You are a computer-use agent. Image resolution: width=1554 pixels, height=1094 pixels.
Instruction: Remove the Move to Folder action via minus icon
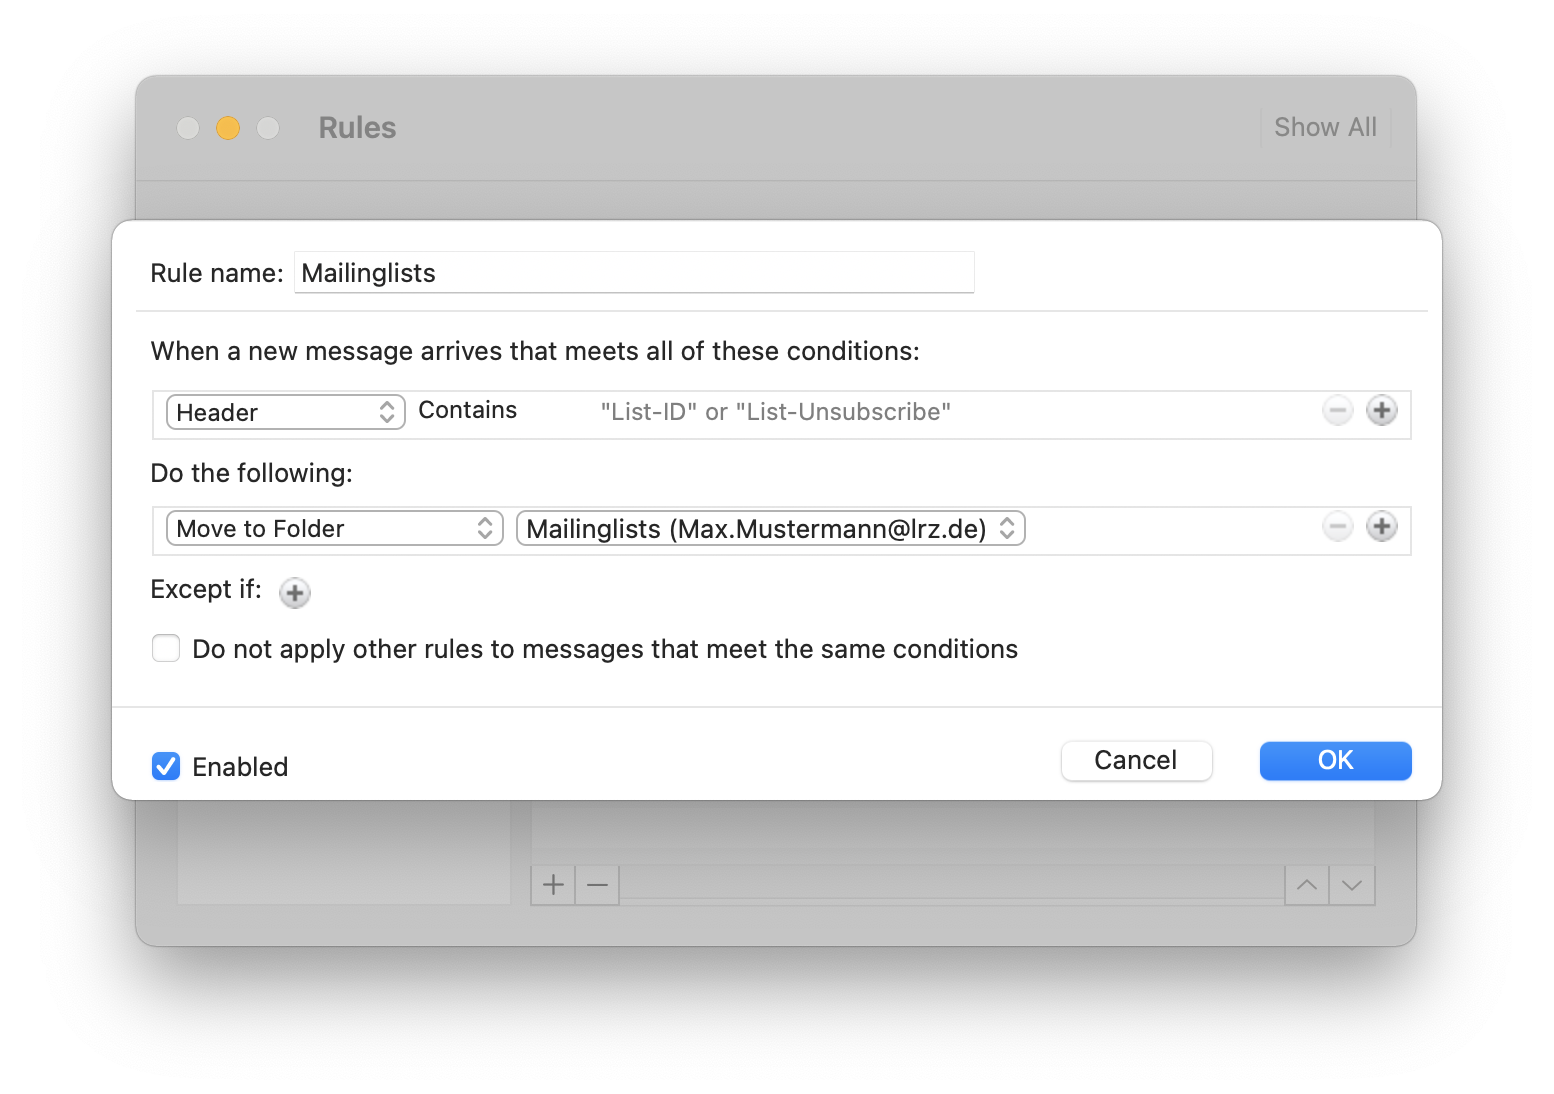tap(1337, 526)
